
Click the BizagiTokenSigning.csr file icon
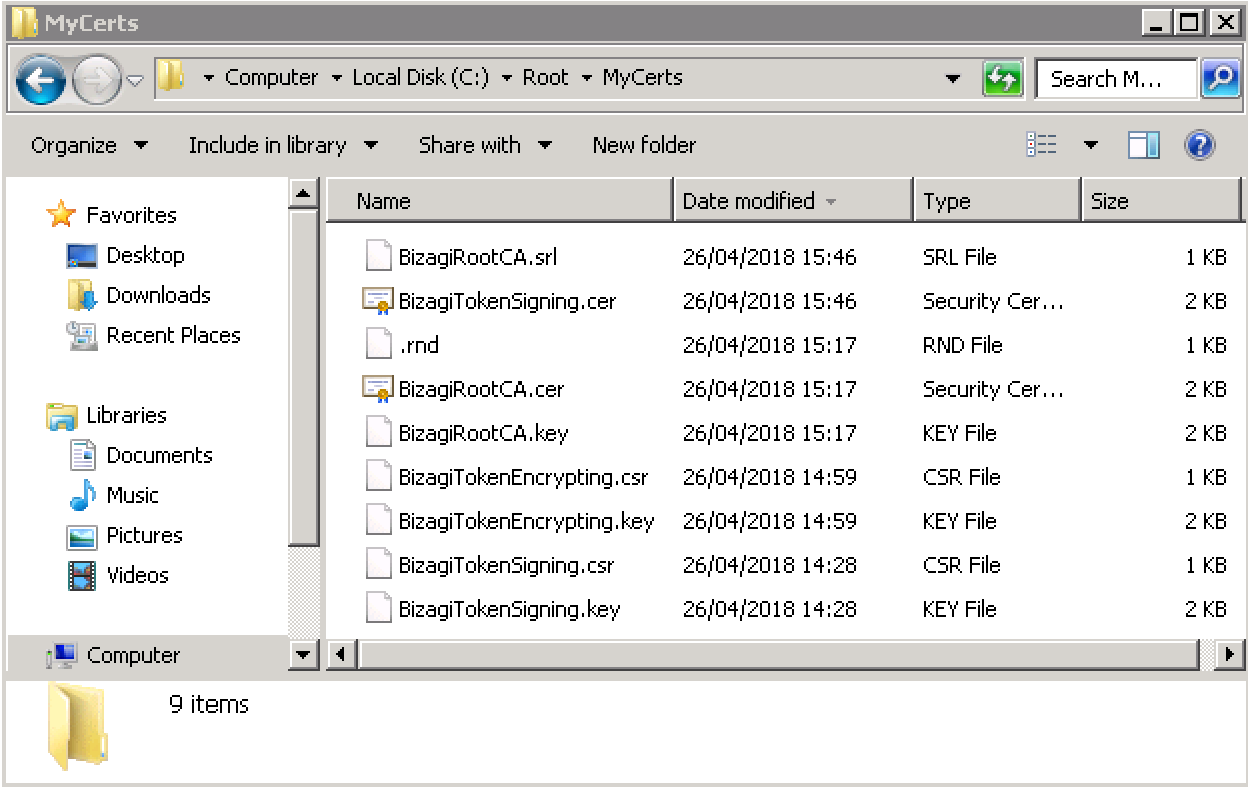pyautogui.click(x=378, y=565)
